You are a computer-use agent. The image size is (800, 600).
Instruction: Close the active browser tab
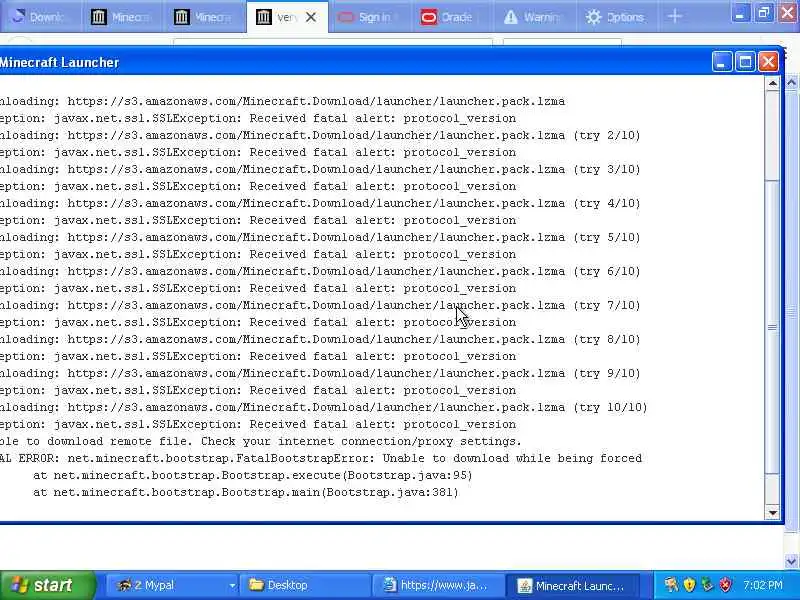pyautogui.click(x=310, y=17)
